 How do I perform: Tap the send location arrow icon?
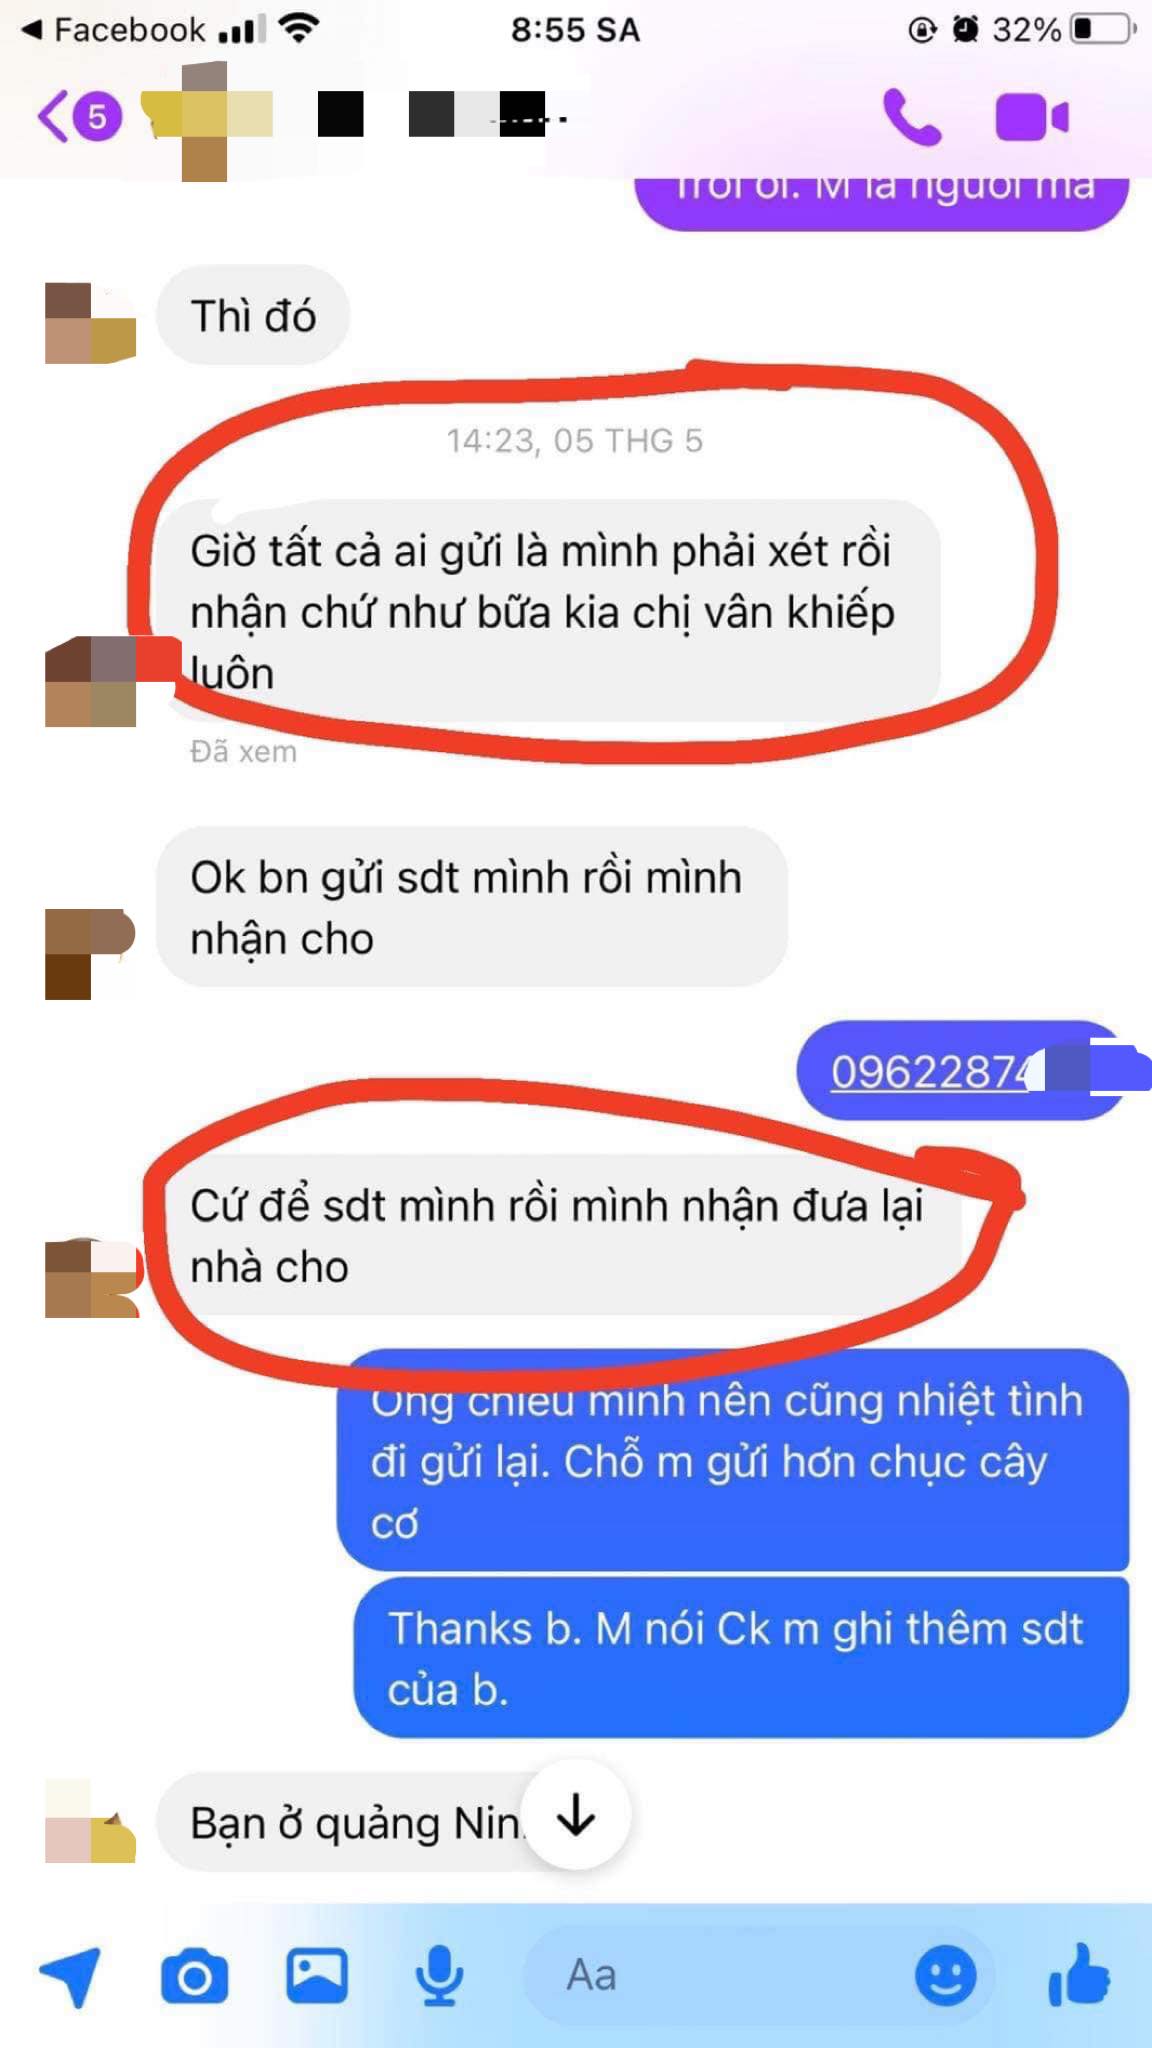tap(70, 1976)
